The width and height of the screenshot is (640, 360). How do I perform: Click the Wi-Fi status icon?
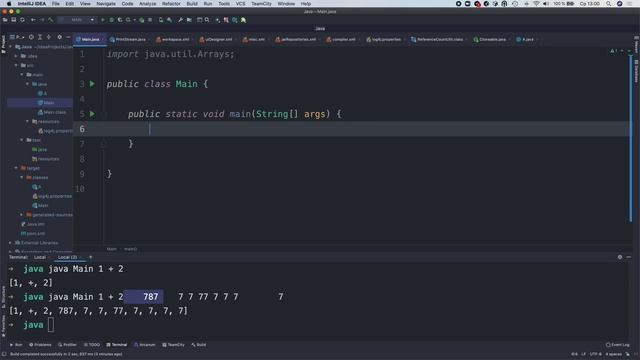[536, 4]
